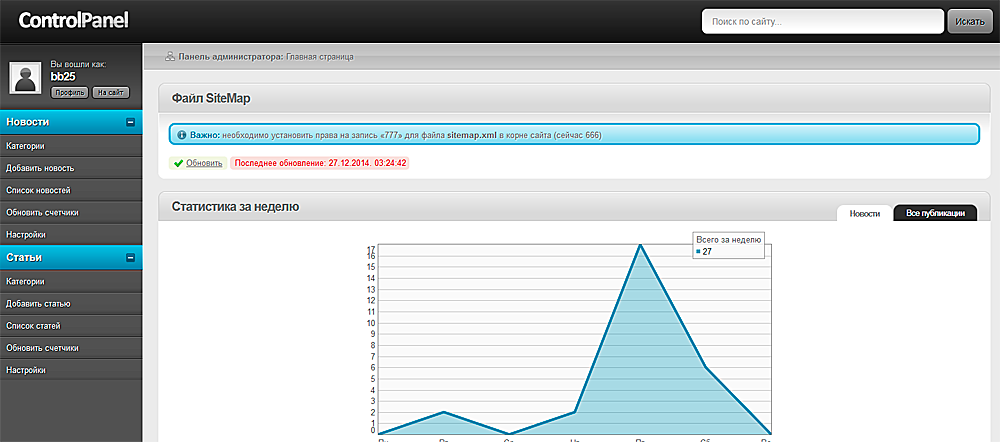Click the user avatar picture

pos(26,78)
